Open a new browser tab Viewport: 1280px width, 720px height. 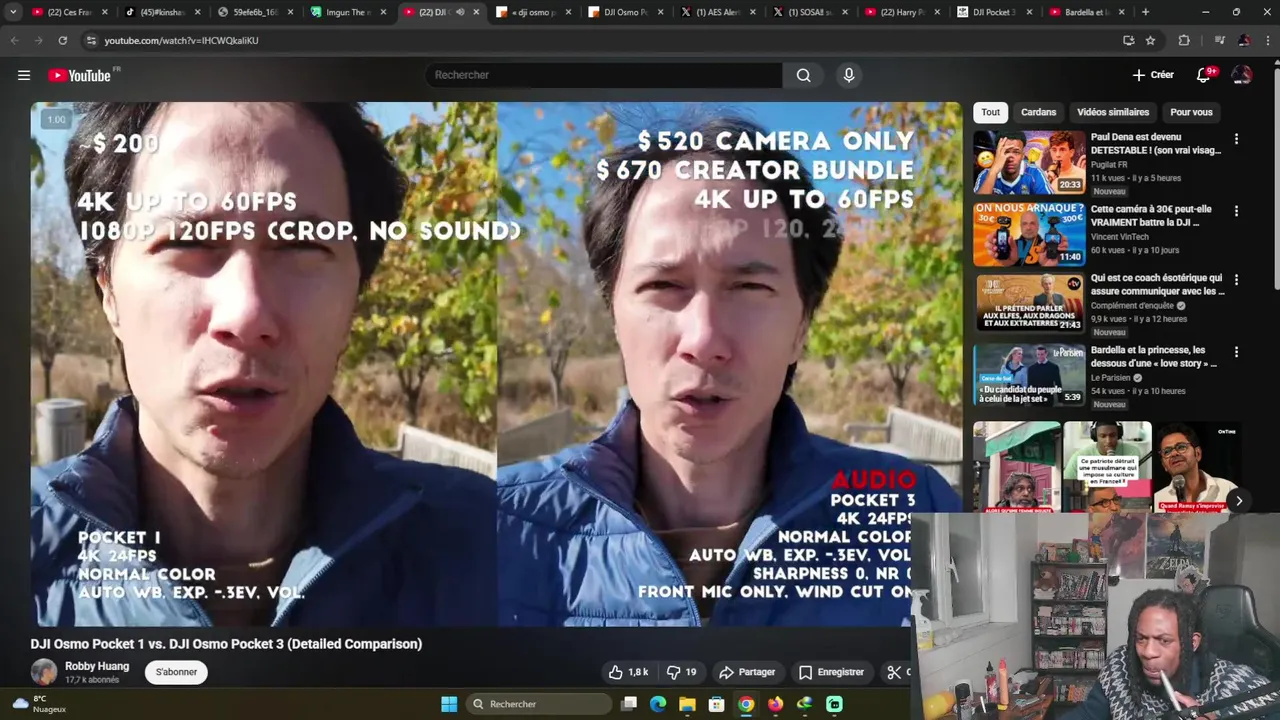pyautogui.click(x=1145, y=12)
